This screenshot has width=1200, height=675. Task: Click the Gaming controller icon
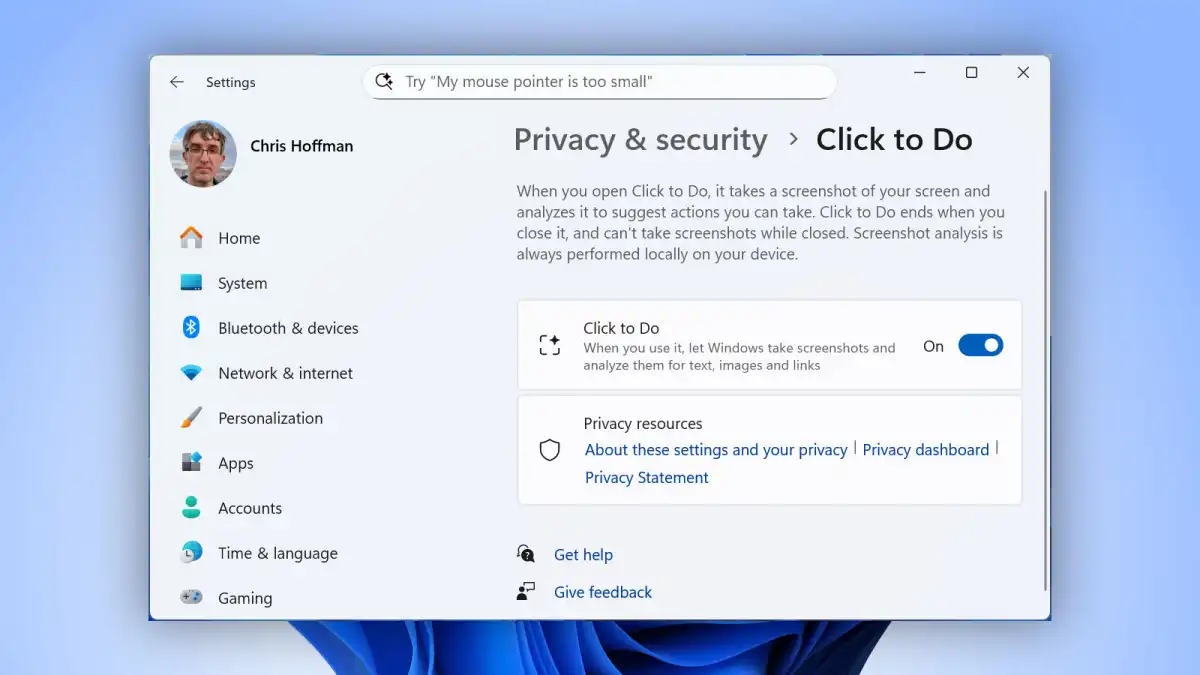[191, 598]
